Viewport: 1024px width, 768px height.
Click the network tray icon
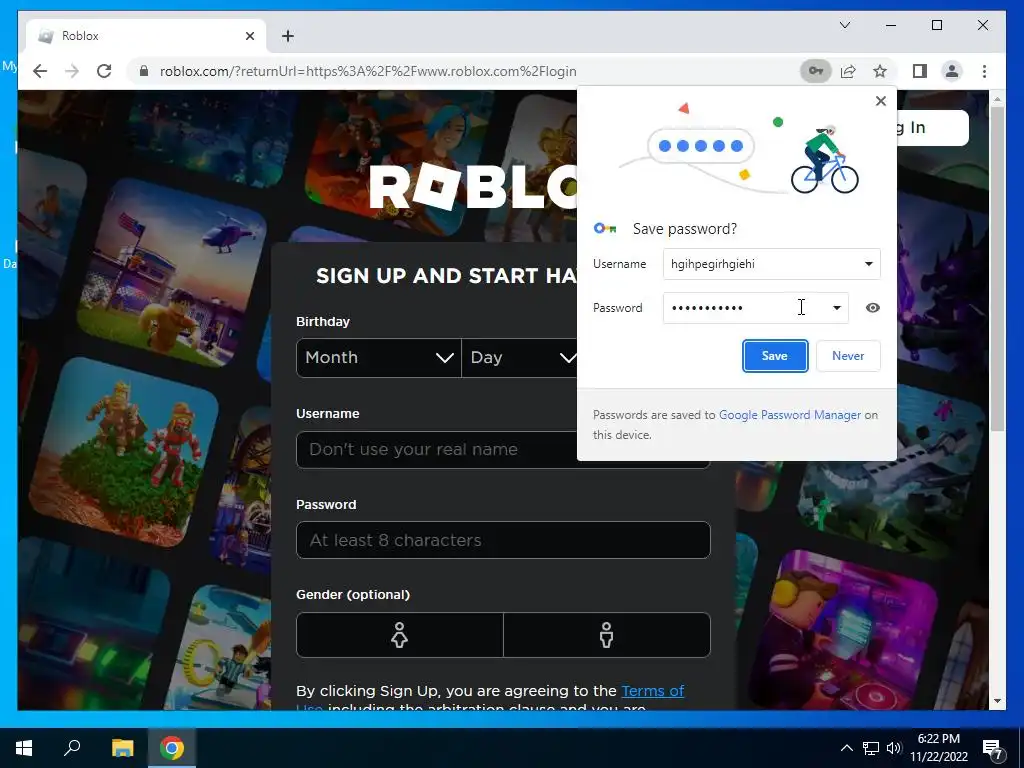(871, 748)
